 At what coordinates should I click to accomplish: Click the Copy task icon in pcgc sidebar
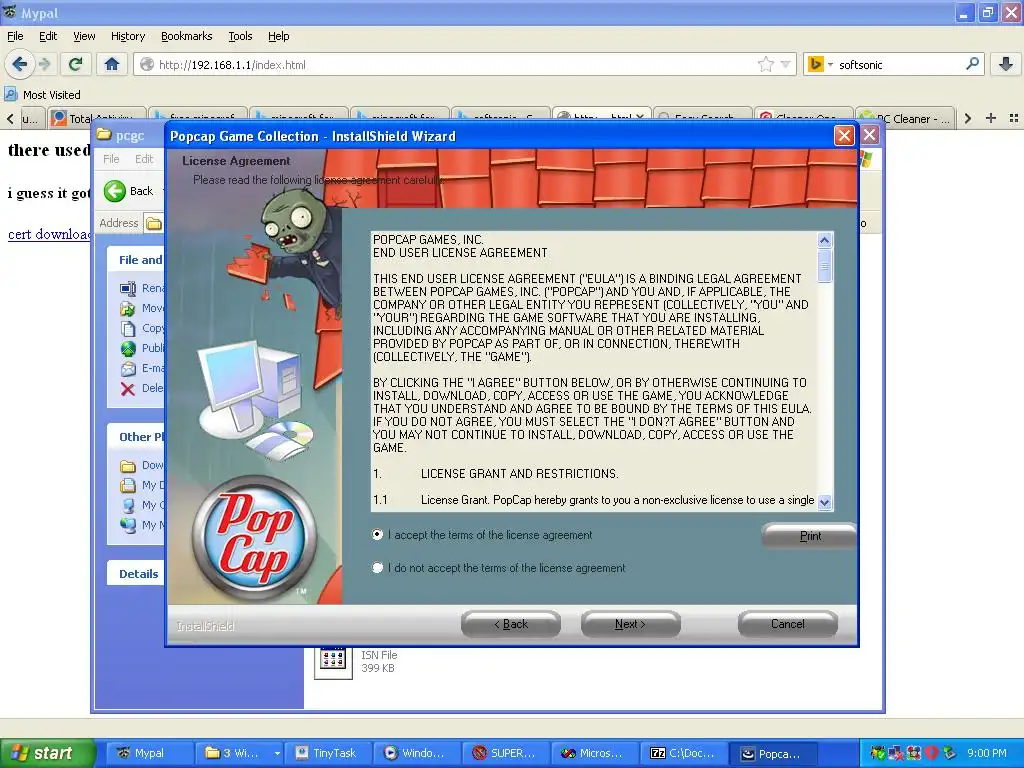128,328
